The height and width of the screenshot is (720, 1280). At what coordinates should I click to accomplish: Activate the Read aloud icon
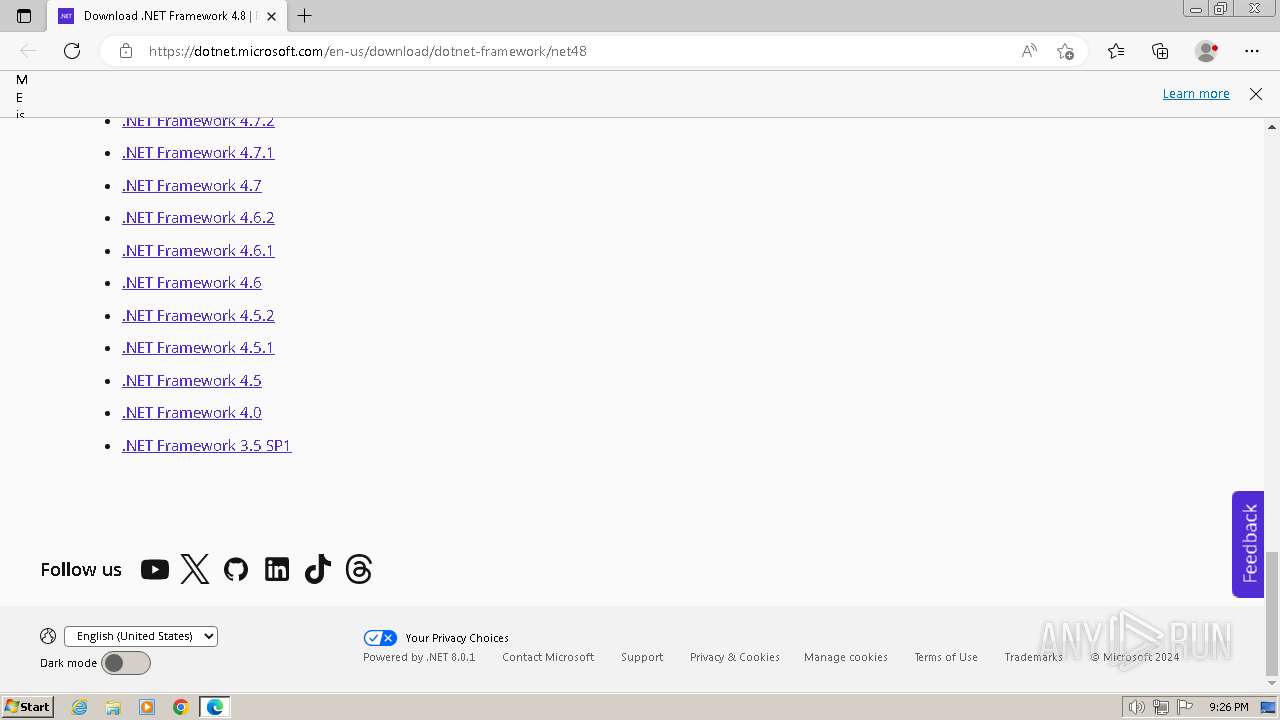click(1029, 51)
